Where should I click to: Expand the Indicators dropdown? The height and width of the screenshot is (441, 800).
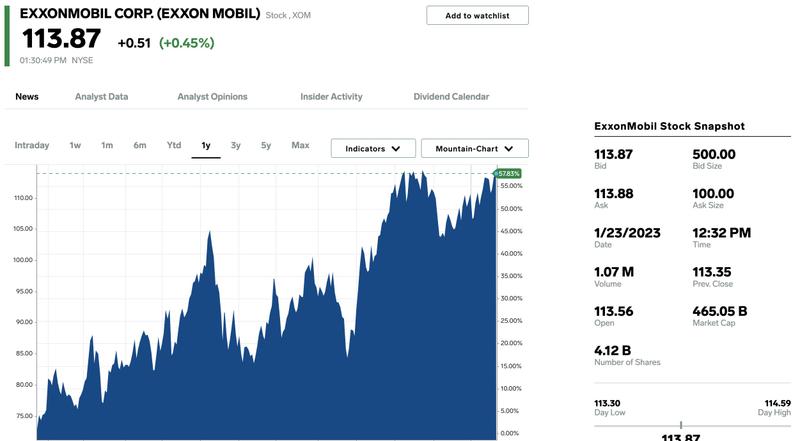point(373,149)
